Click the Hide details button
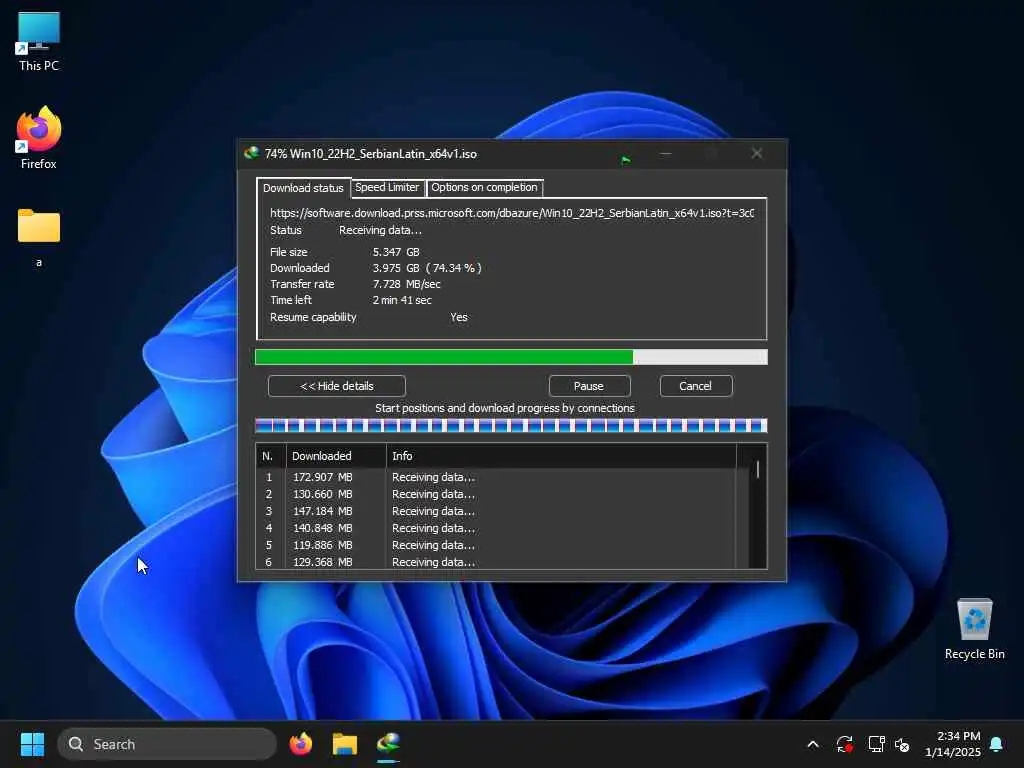1024x768 pixels. pos(337,386)
